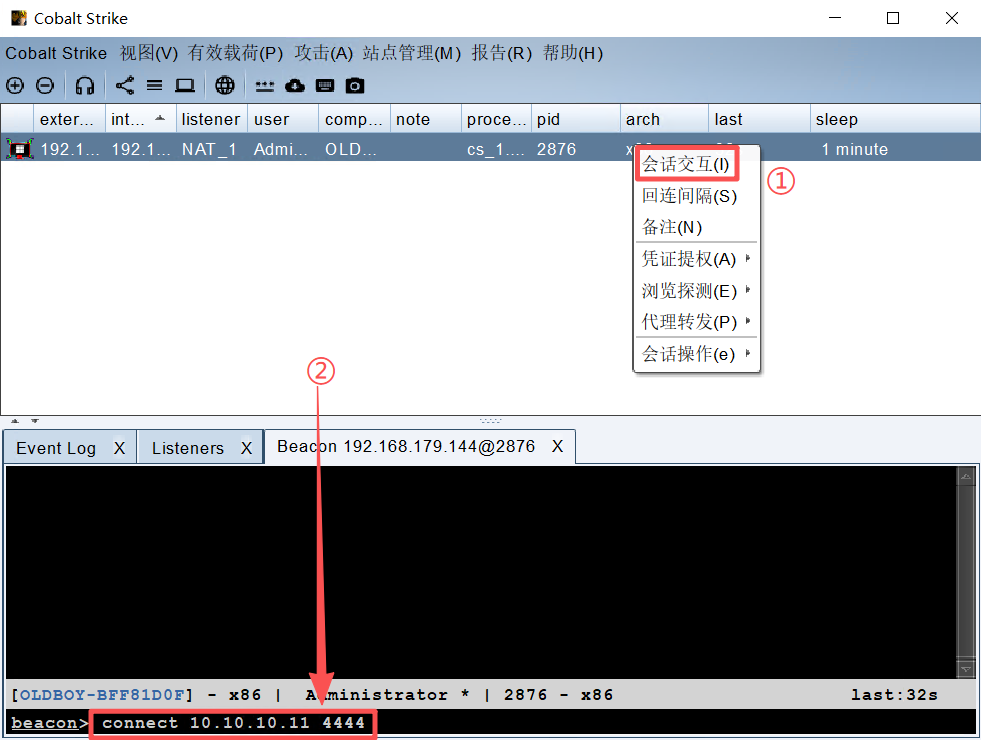Click beacon console scrollbar up arrow
981x740 pixels.
(966, 477)
